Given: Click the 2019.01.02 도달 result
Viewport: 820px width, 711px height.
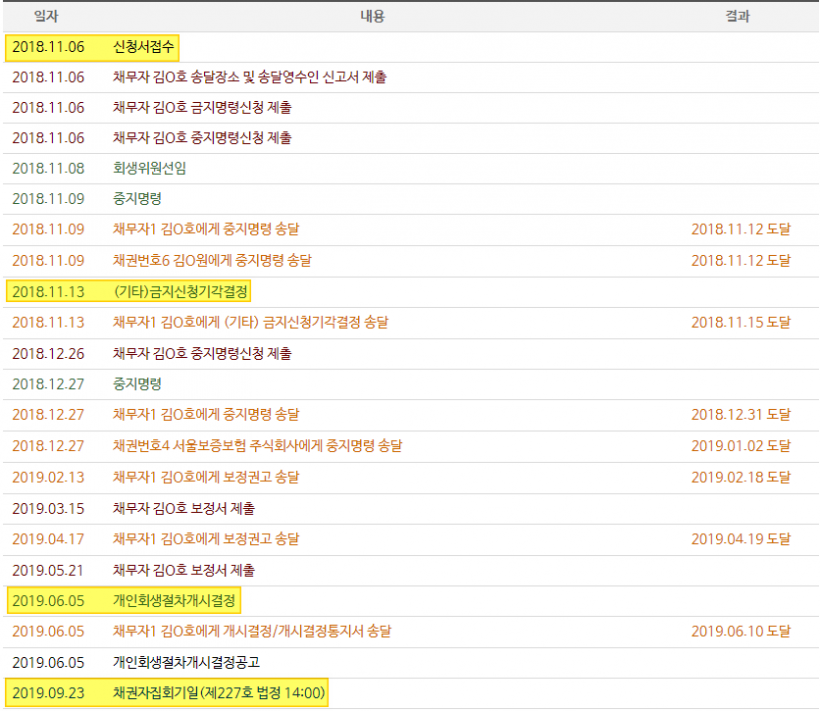Looking at the screenshot, I should [x=741, y=446].
